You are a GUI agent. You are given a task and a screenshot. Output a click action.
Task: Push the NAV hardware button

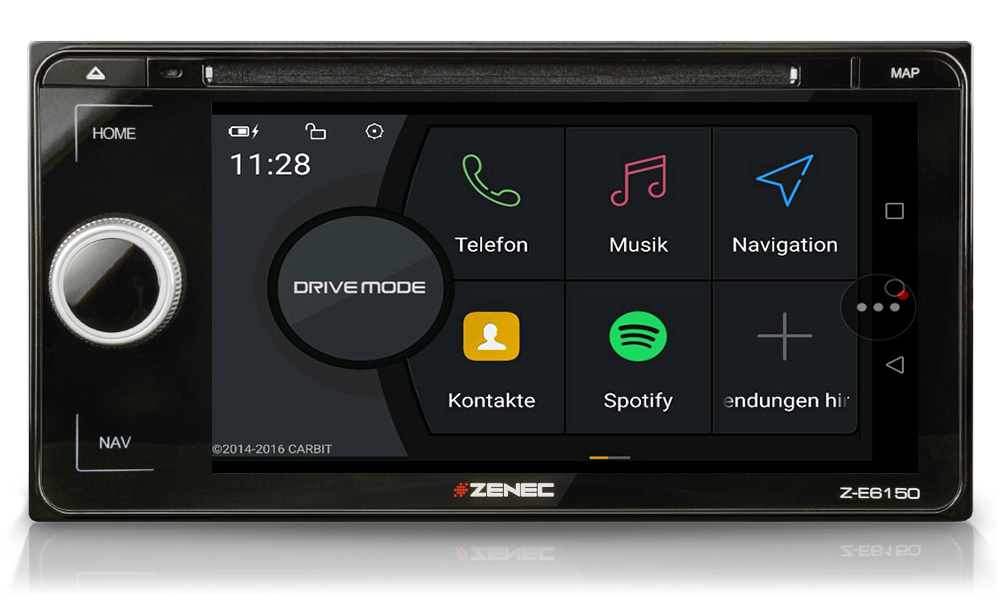[x=115, y=443]
